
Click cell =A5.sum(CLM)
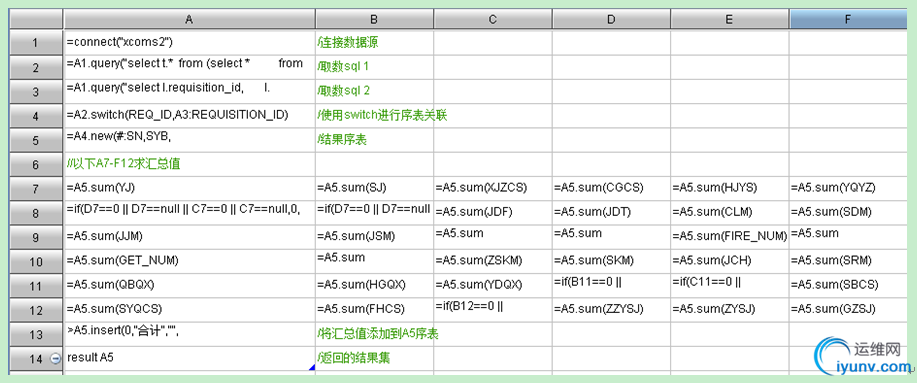tap(729, 213)
